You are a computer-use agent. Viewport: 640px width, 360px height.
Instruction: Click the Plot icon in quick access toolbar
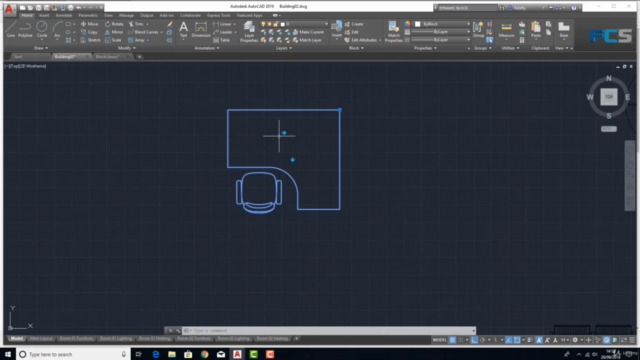coord(70,8)
